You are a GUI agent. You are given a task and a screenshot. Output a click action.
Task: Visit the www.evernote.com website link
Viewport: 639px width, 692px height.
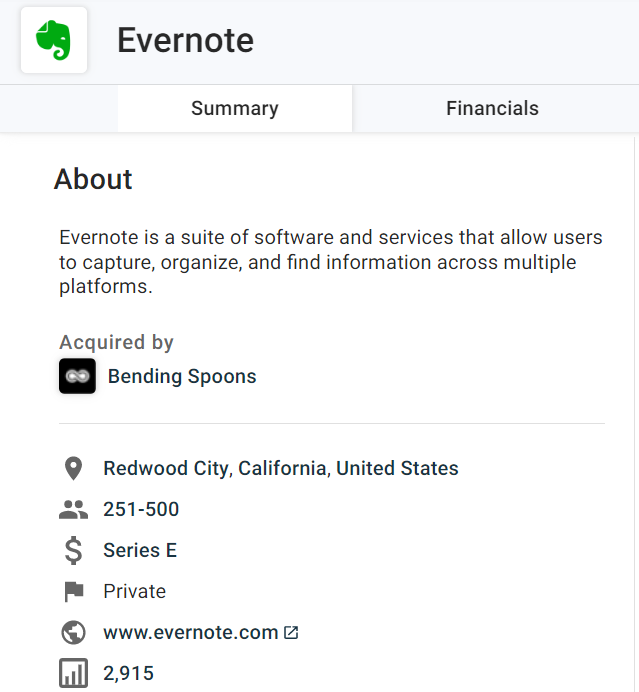(x=190, y=632)
